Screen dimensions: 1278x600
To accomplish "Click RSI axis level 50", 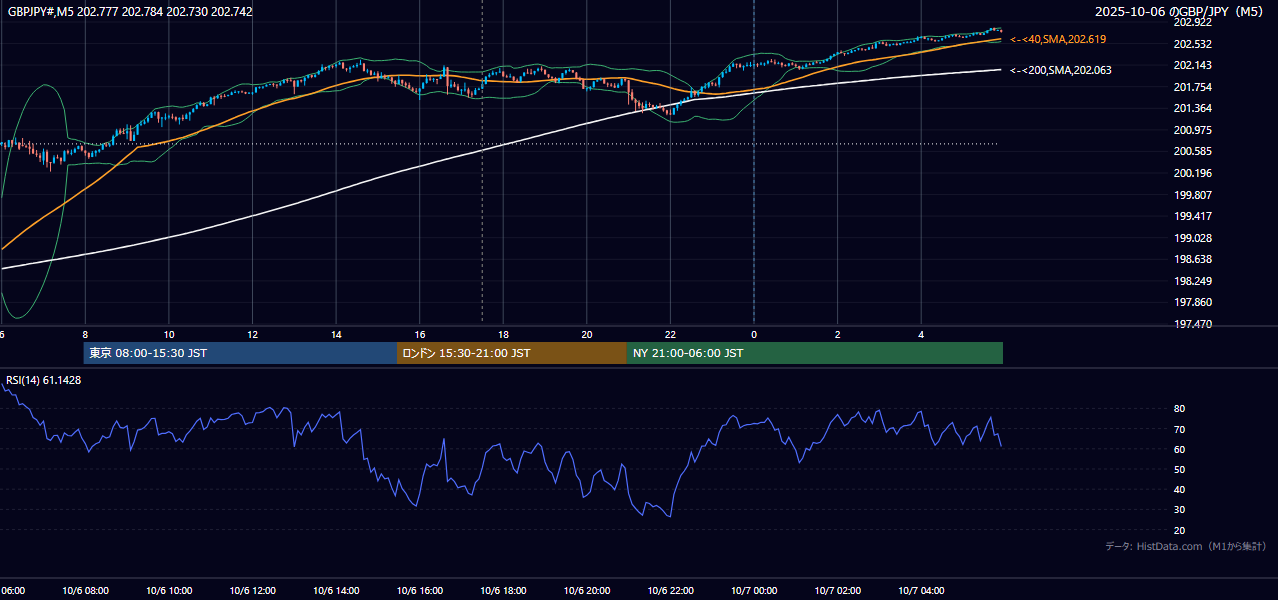I will point(1180,469).
